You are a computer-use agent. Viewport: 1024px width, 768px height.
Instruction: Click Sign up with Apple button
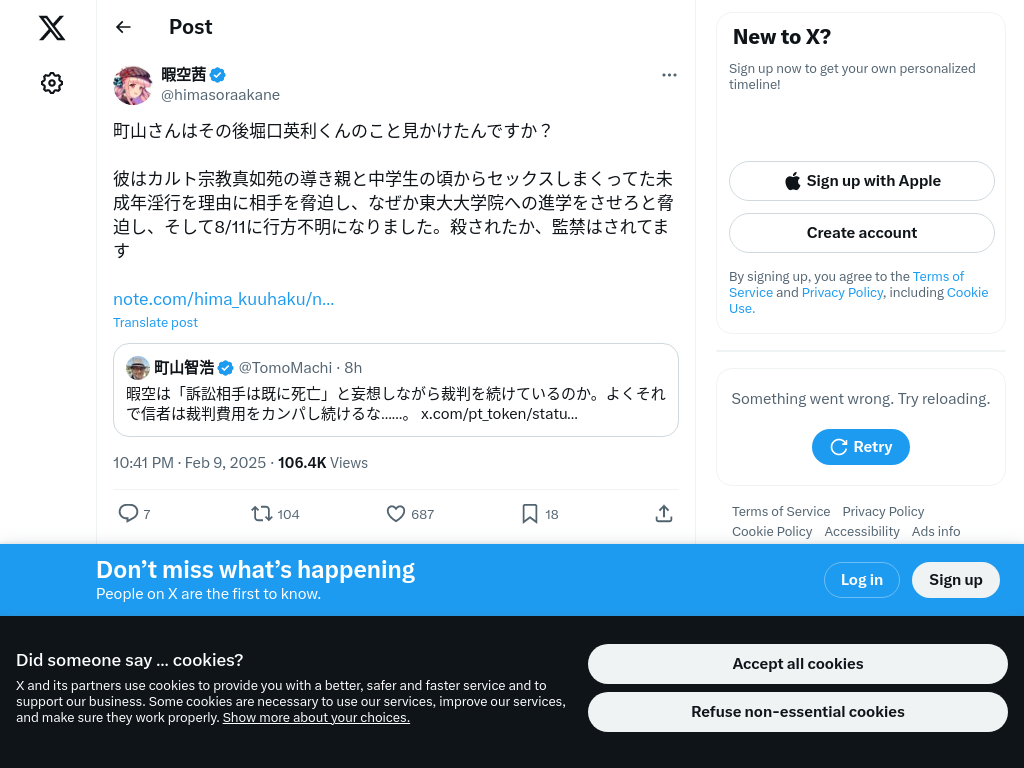point(861,181)
